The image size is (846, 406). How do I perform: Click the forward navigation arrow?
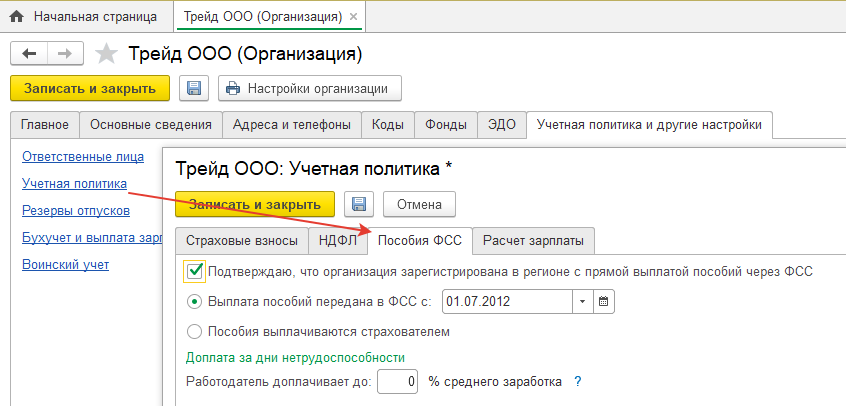tap(64, 53)
